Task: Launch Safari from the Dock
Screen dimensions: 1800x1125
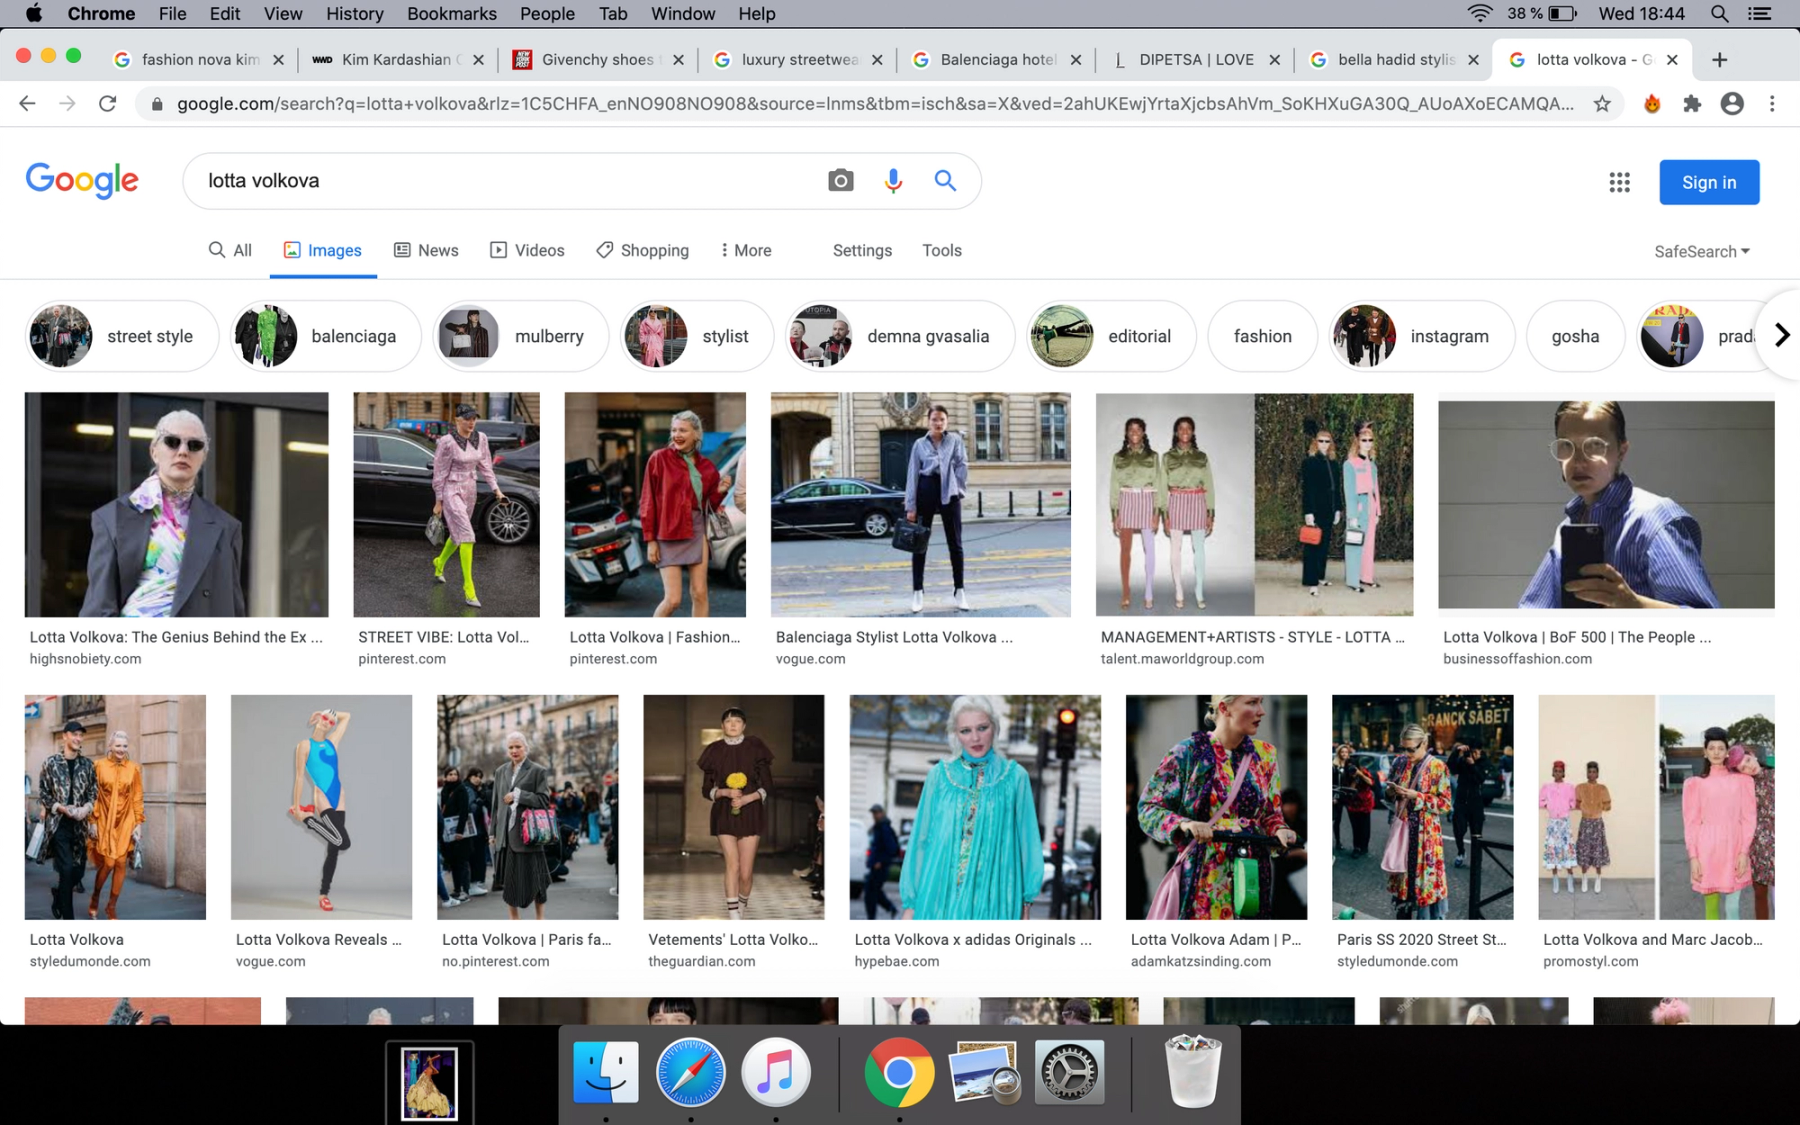Action: (x=690, y=1072)
